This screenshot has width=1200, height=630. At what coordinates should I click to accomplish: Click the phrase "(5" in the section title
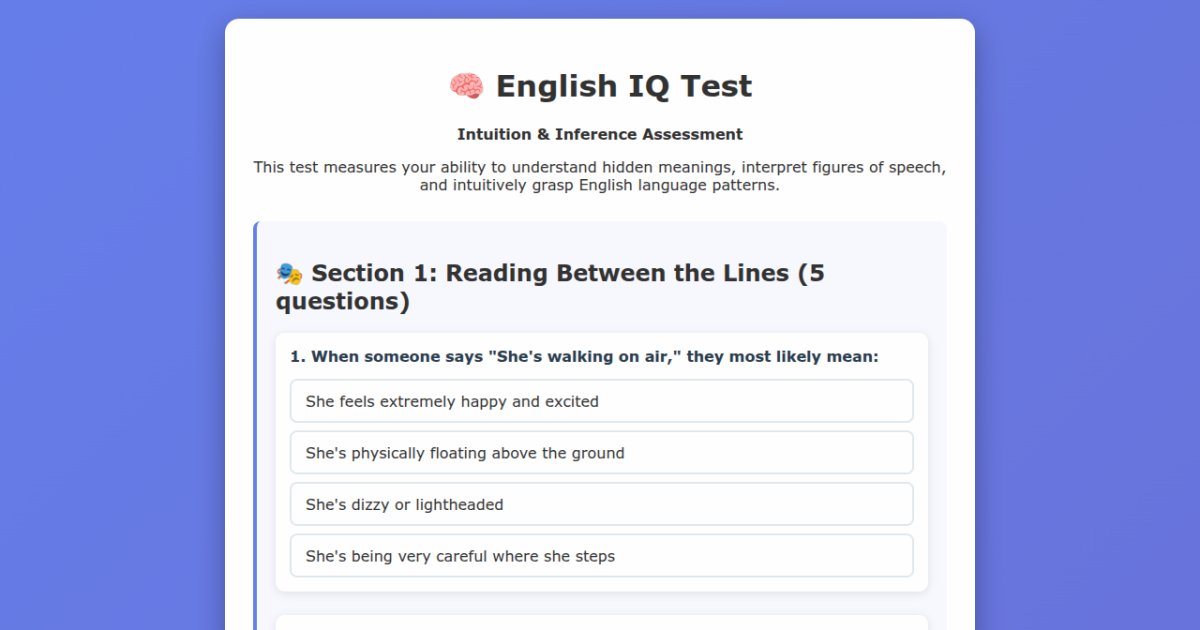pos(811,273)
